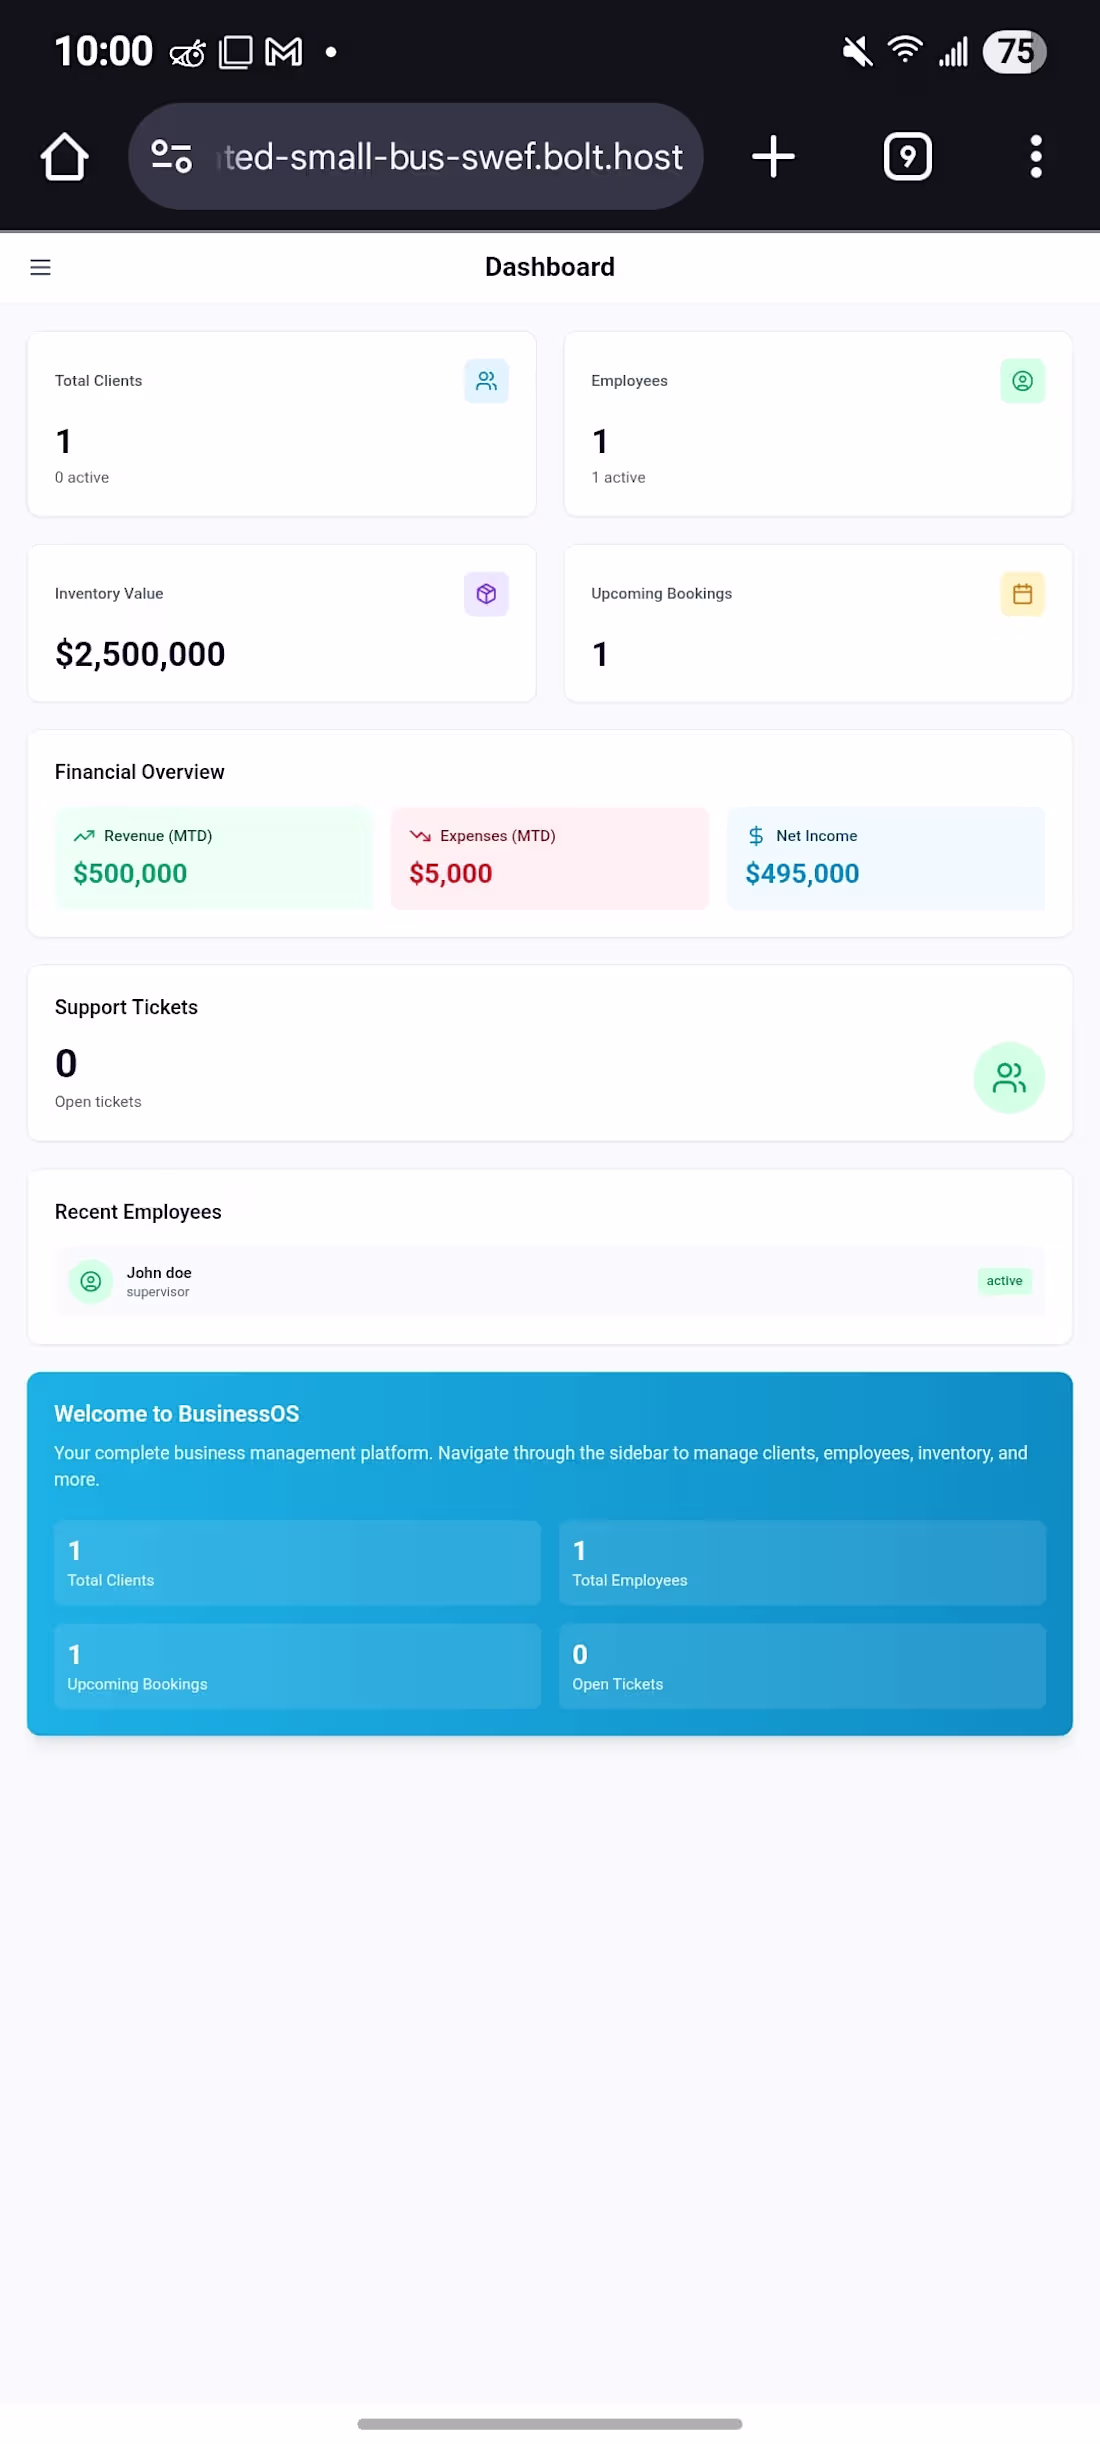Open a new browser tab
1100x2444 pixels.
pyautogui.click(x=773, y=157)
